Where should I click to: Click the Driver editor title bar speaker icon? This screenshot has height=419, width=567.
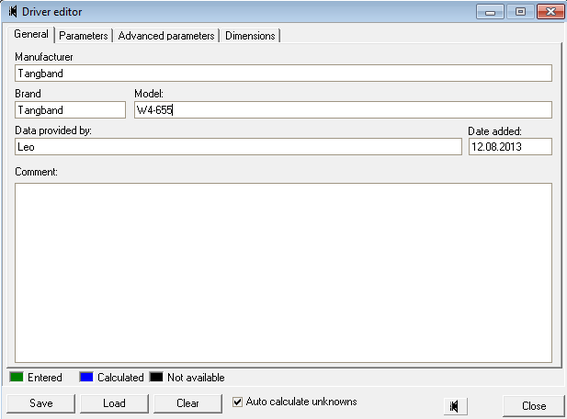coord(13,12)
